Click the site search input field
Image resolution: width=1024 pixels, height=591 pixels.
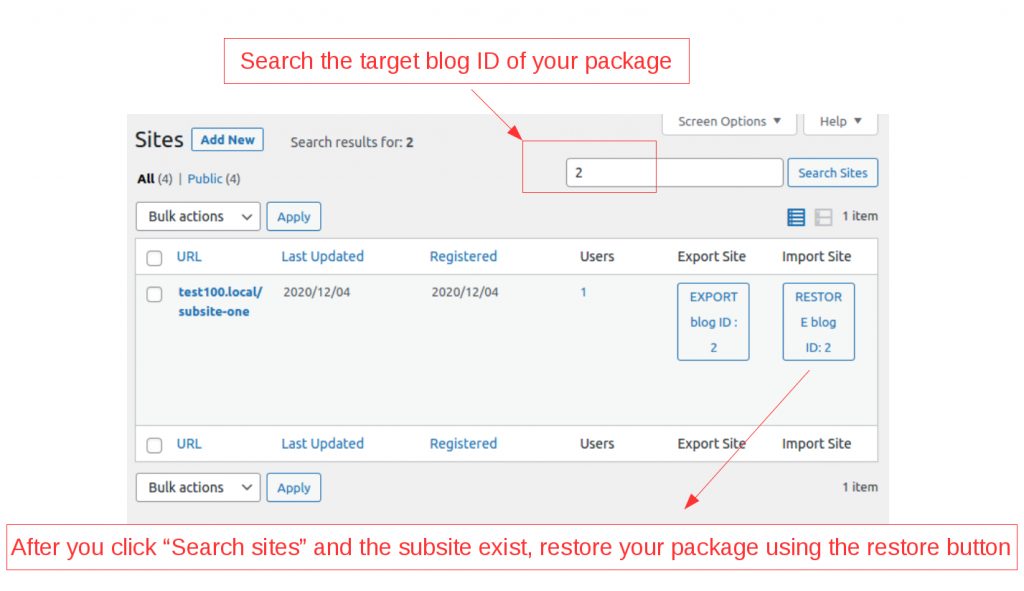click(674, 172)
